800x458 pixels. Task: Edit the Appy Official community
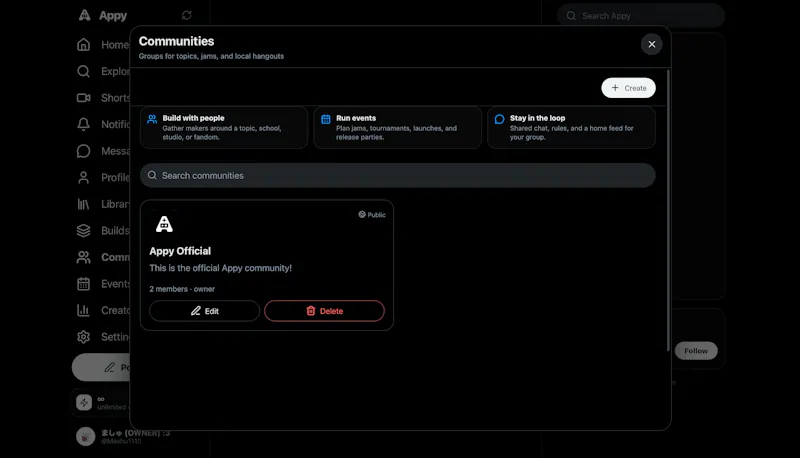(205, 311)
